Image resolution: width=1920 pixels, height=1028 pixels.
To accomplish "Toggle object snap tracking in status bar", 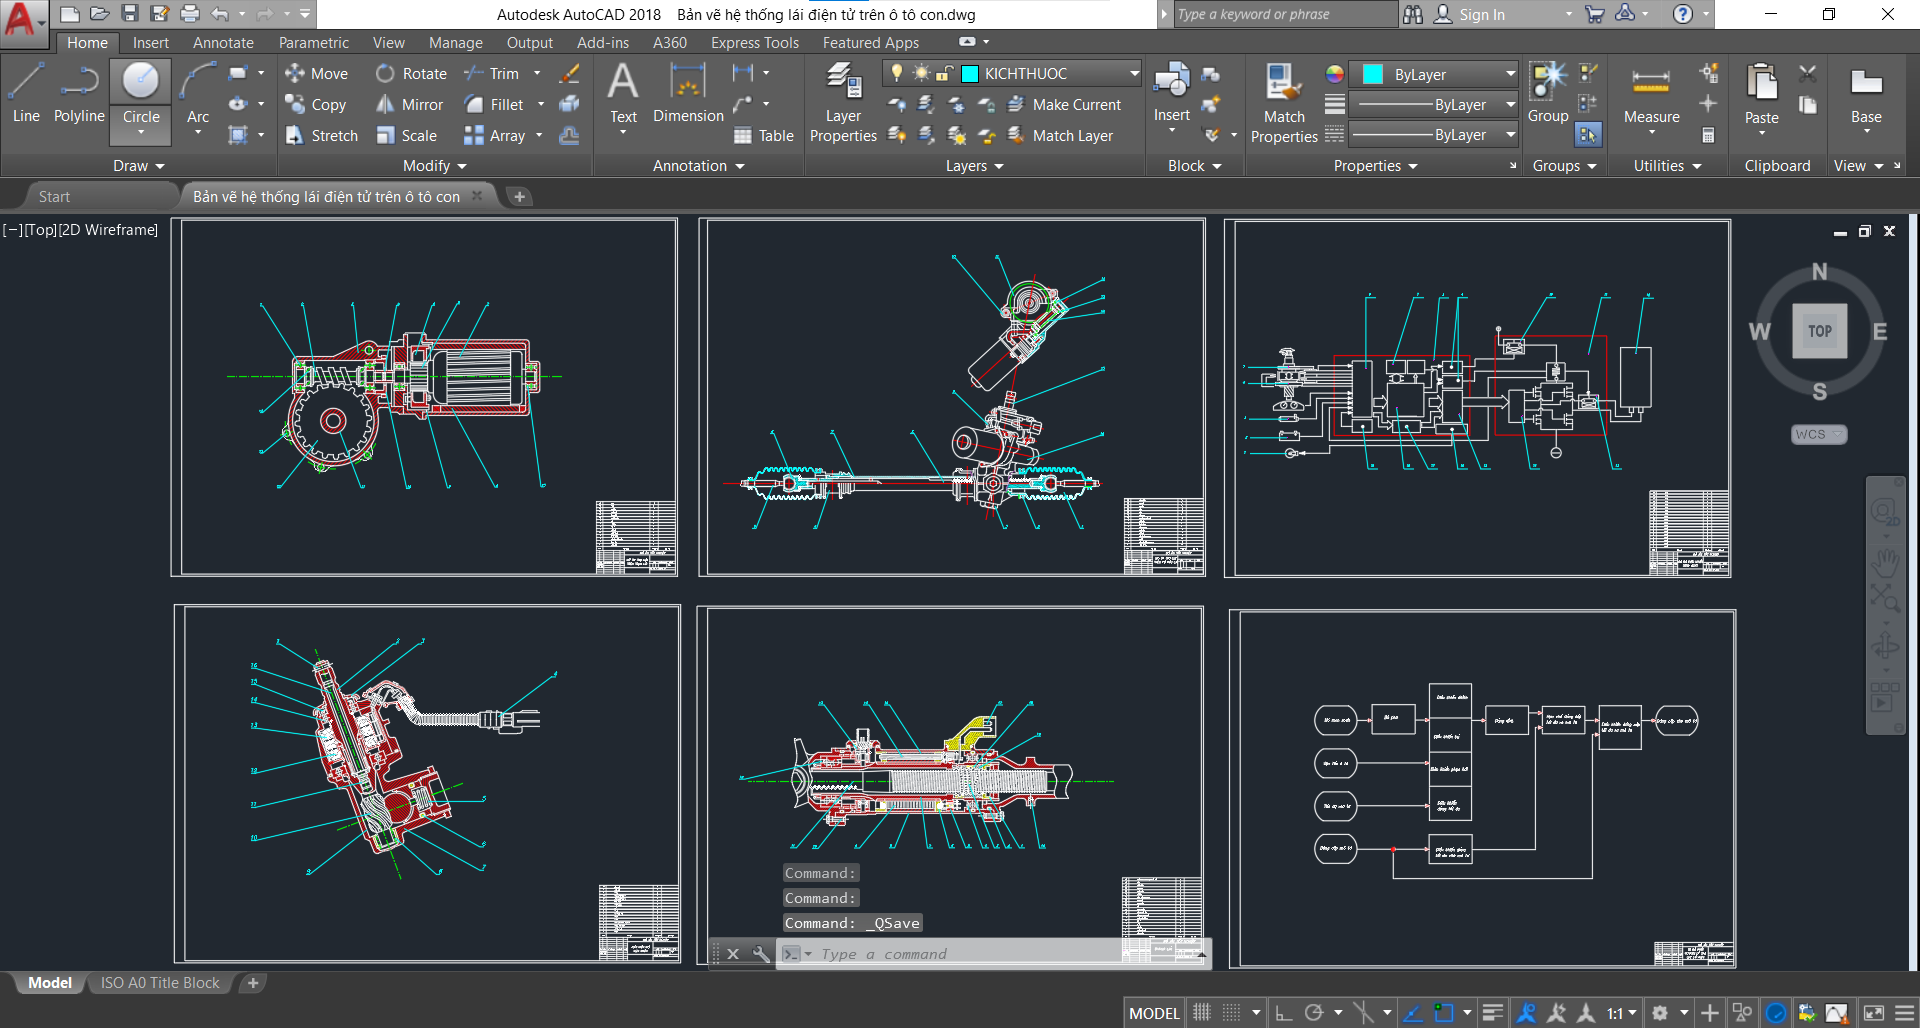I will (1413, 1013).
